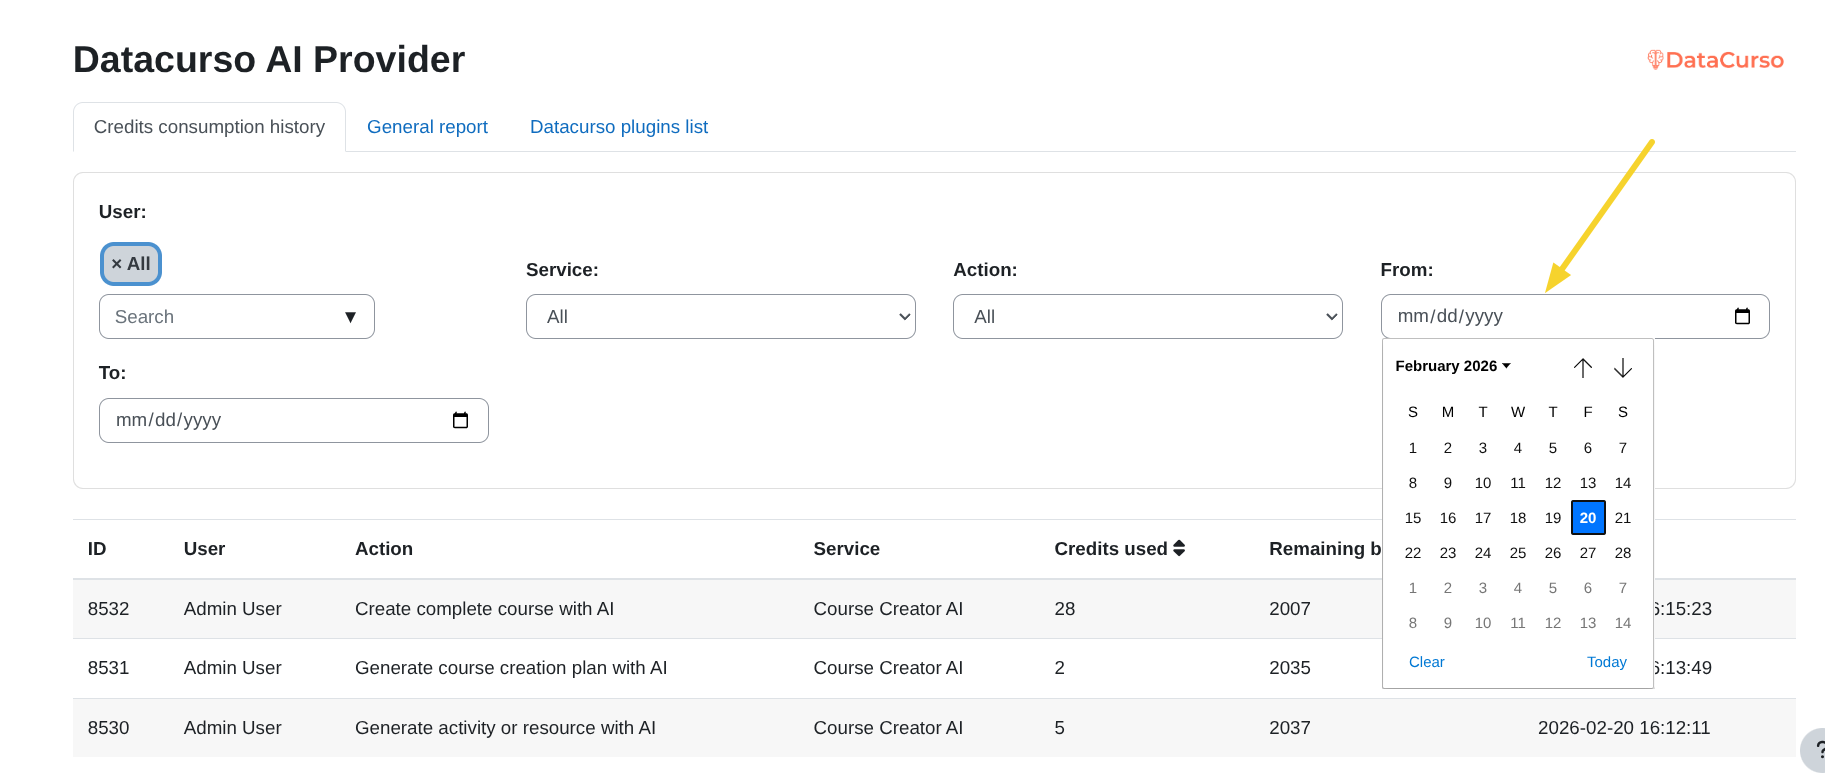Open the Datacurso plugins list tab
Viewport: 1825px width, 773px height.
618,127
